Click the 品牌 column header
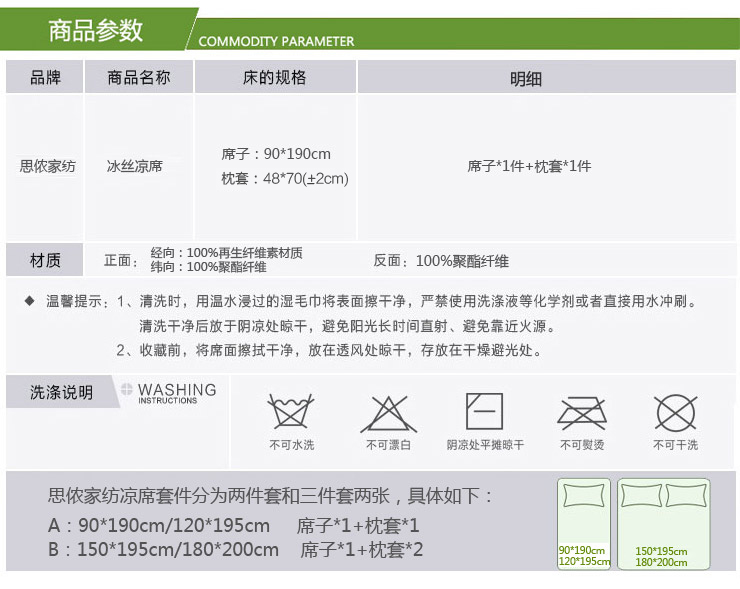 (45, 77)
